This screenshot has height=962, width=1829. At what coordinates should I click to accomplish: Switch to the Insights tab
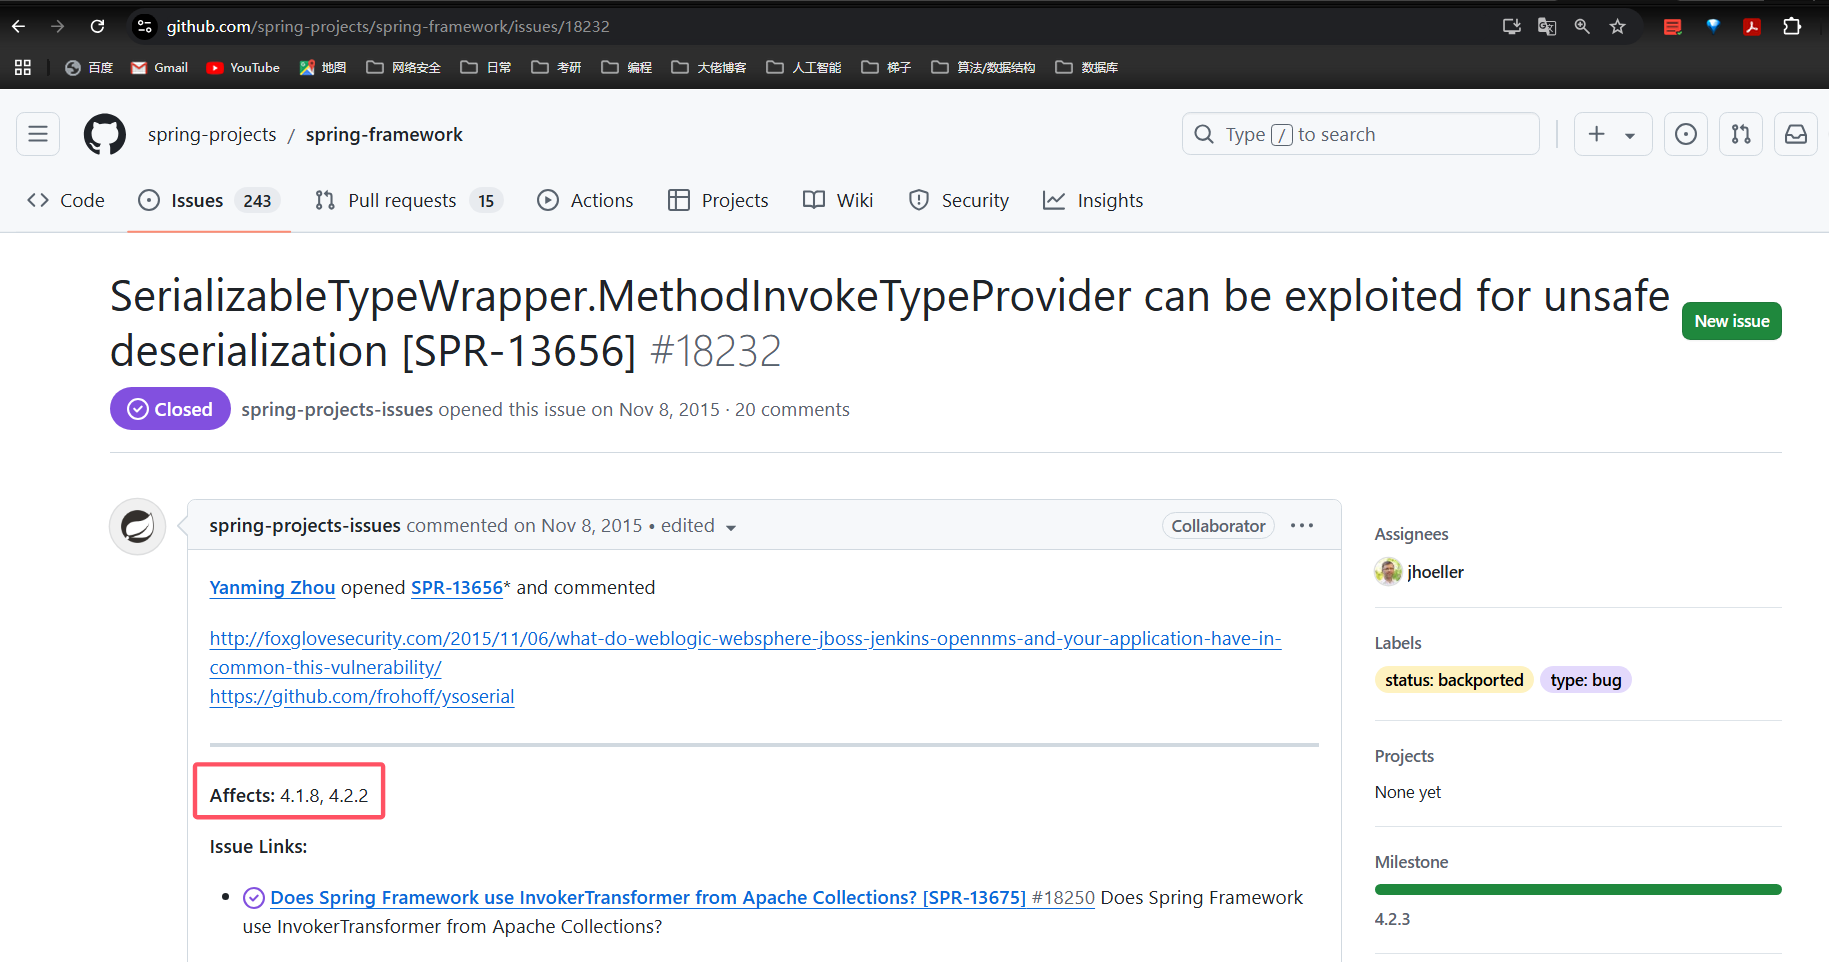coord(1093,200)
